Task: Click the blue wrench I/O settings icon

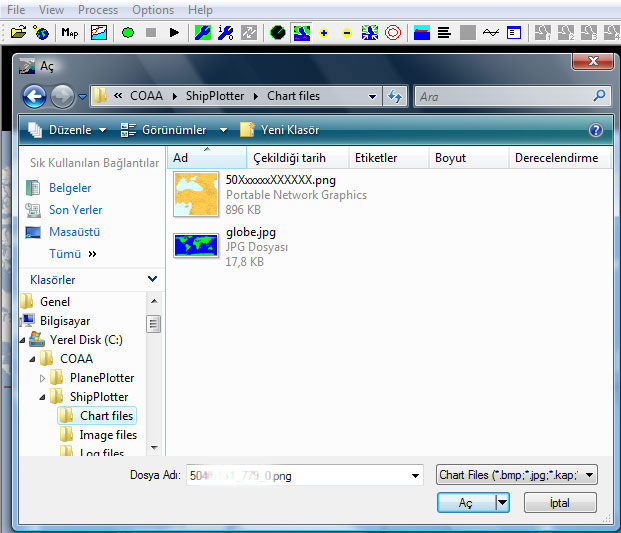Action: point(225,32)
